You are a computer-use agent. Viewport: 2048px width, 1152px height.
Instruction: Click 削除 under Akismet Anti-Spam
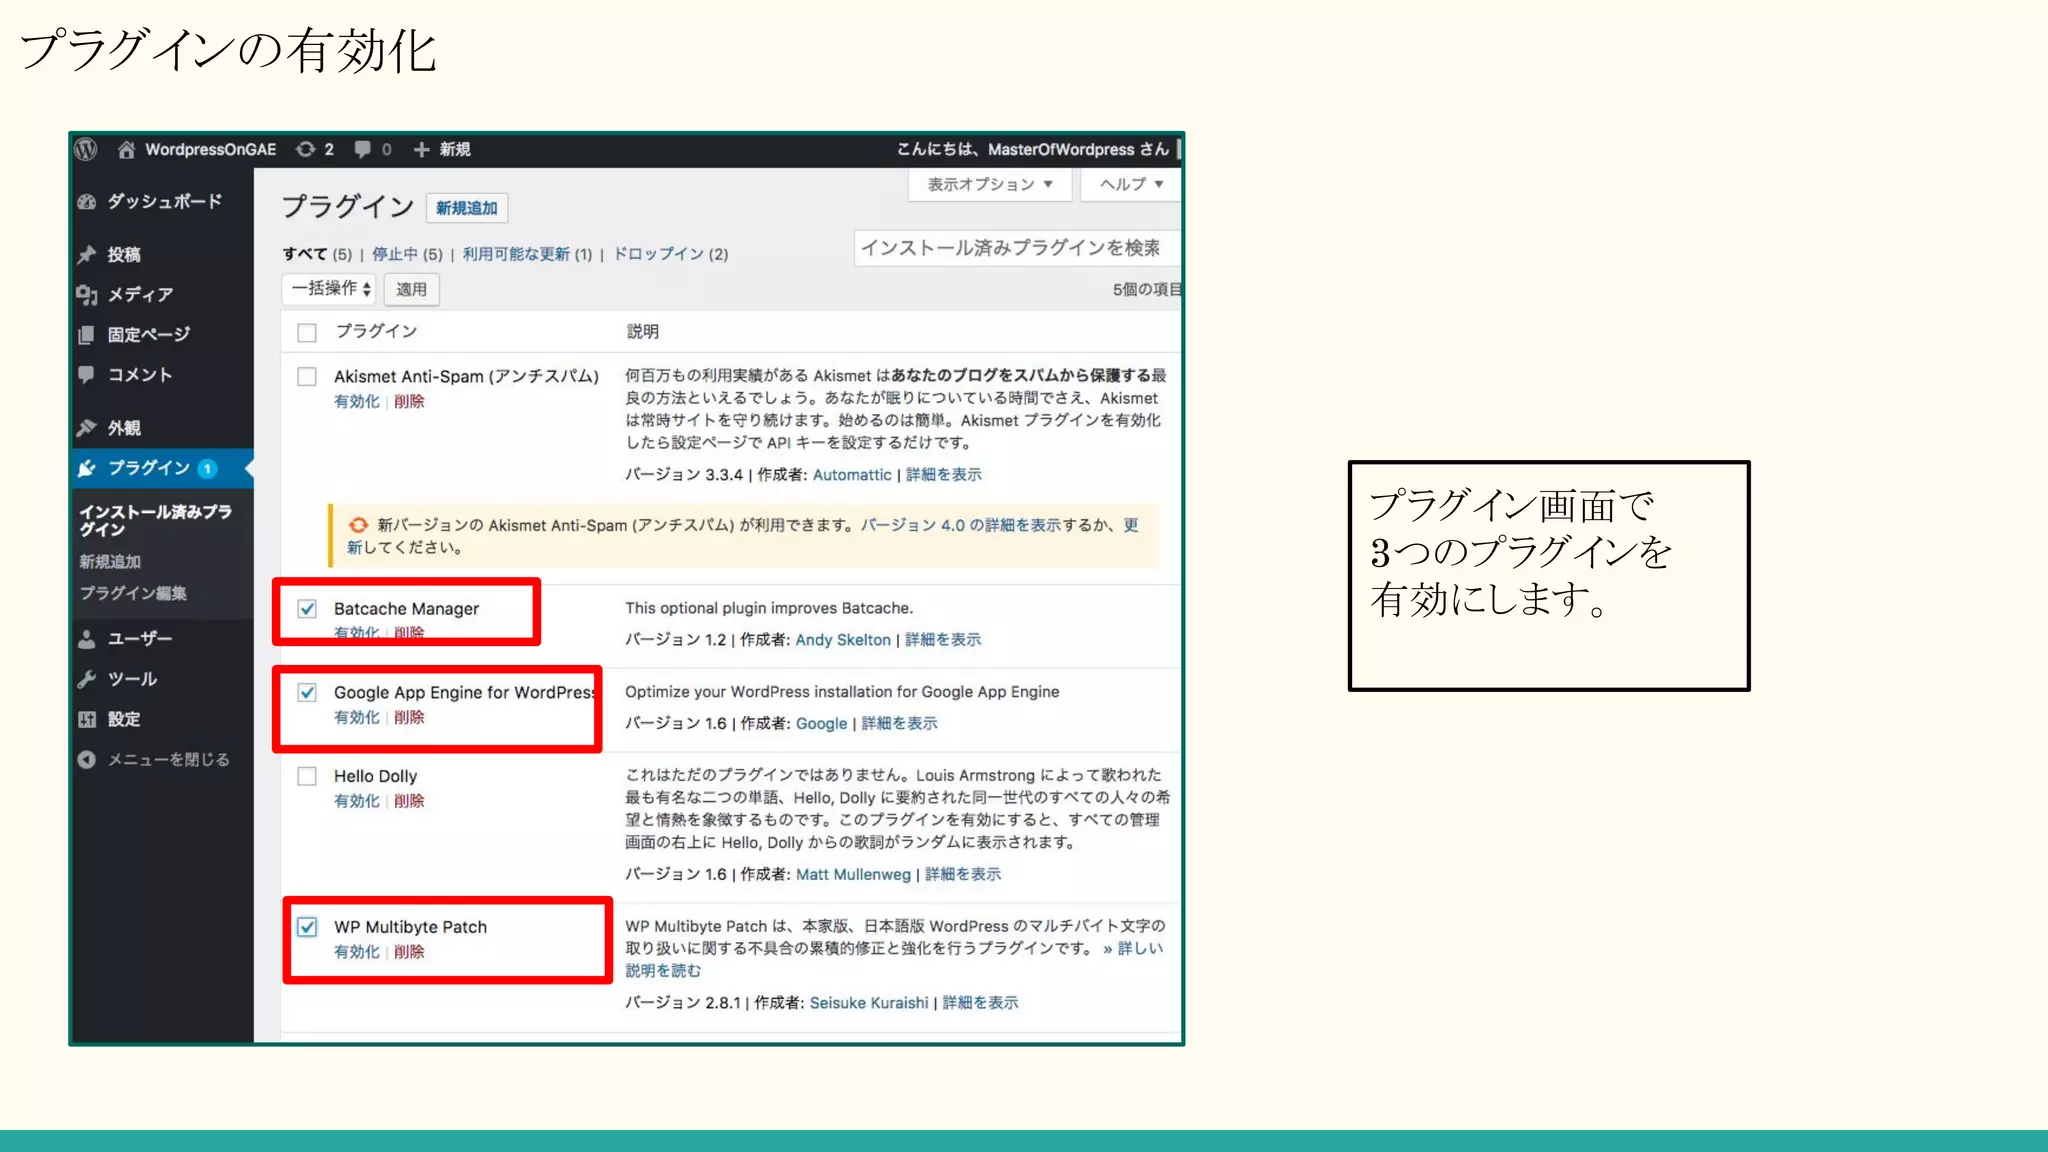pyautogui.click(x=409, y=401)
